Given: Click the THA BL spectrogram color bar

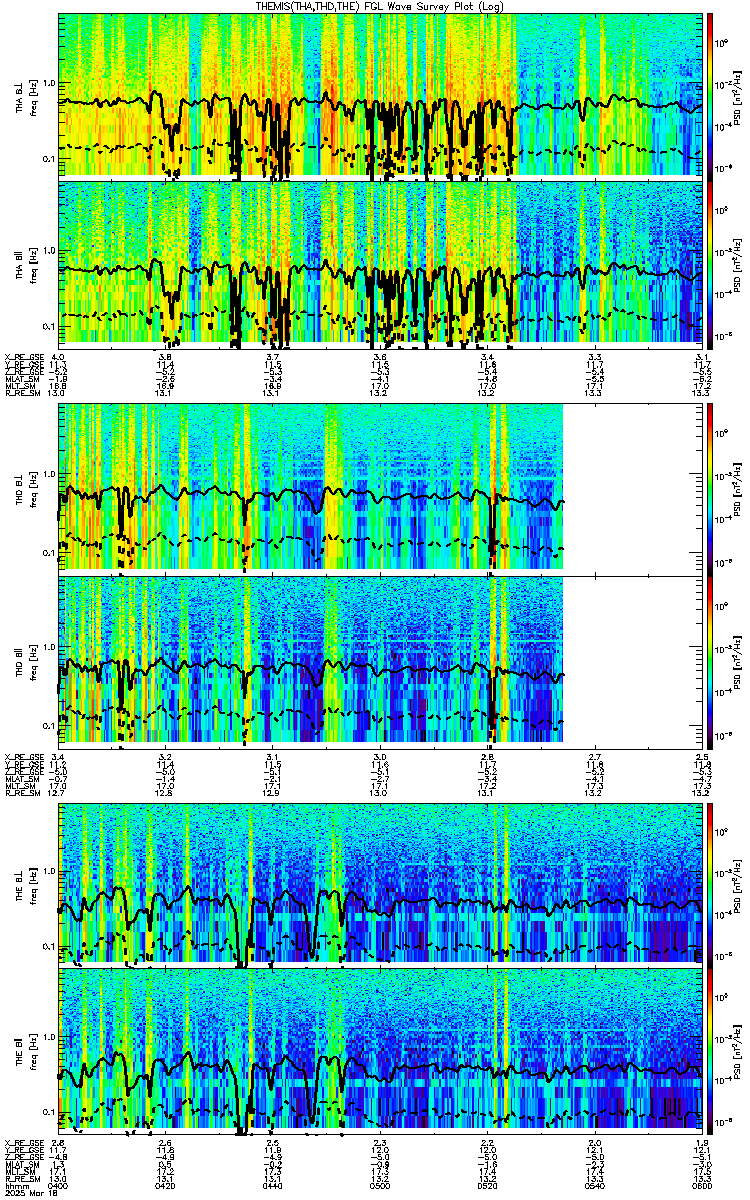Looking at the screenshot, I should click(710, 94).
